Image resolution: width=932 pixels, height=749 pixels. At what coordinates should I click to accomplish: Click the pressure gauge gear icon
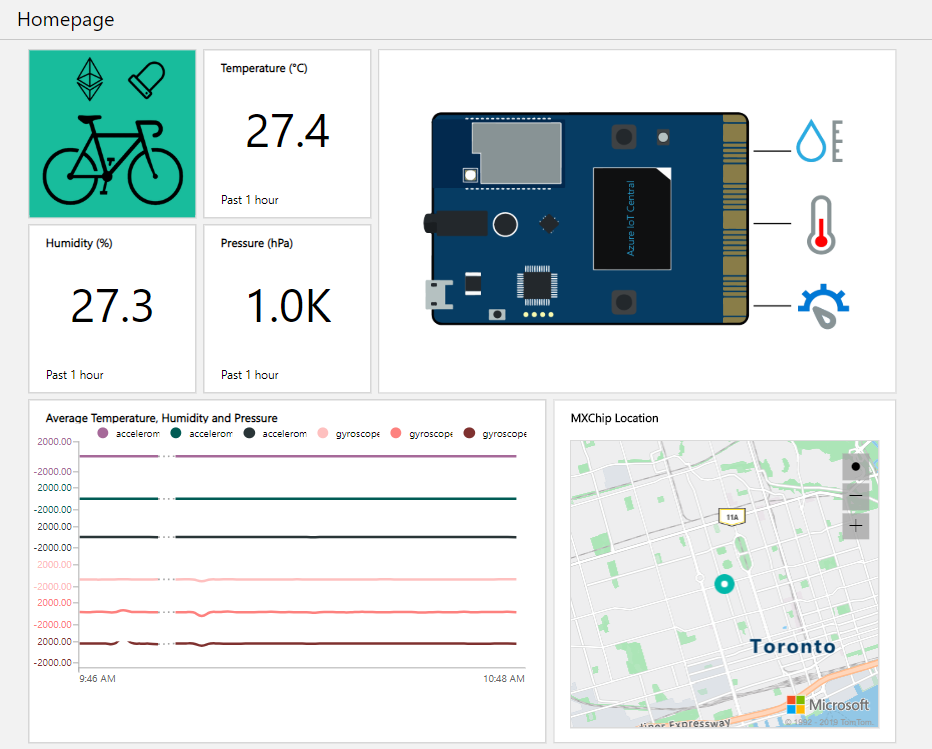[x=823, y=306]
